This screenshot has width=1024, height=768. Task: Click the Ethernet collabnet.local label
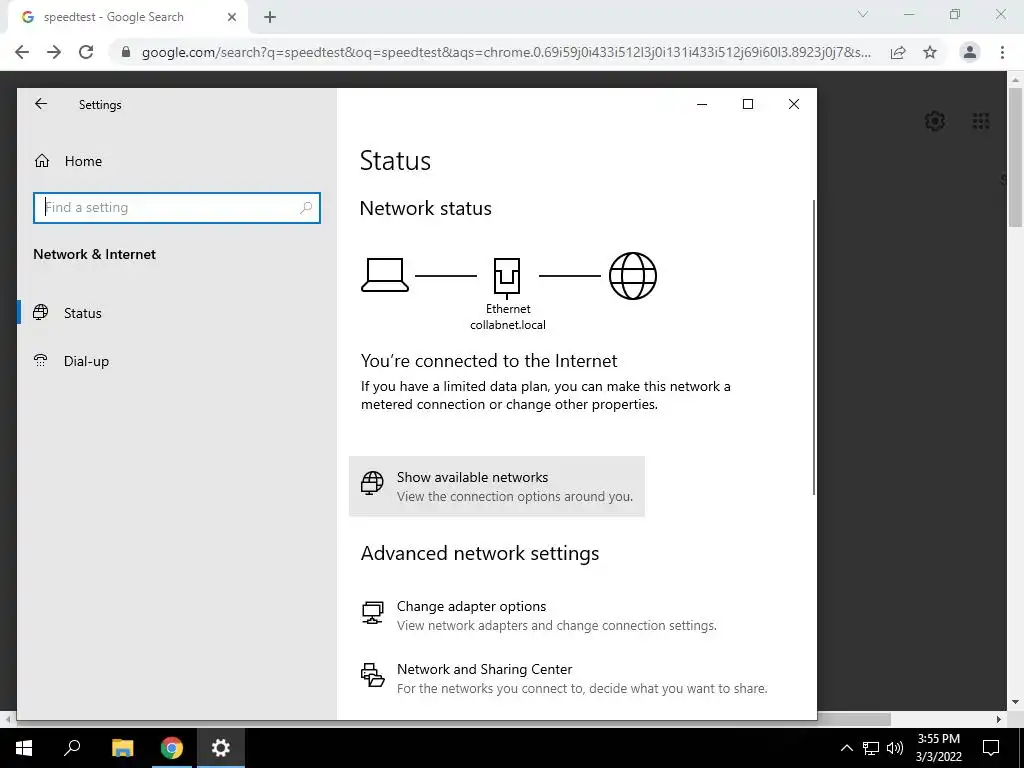pyautogui.click(x=508, y=317)
